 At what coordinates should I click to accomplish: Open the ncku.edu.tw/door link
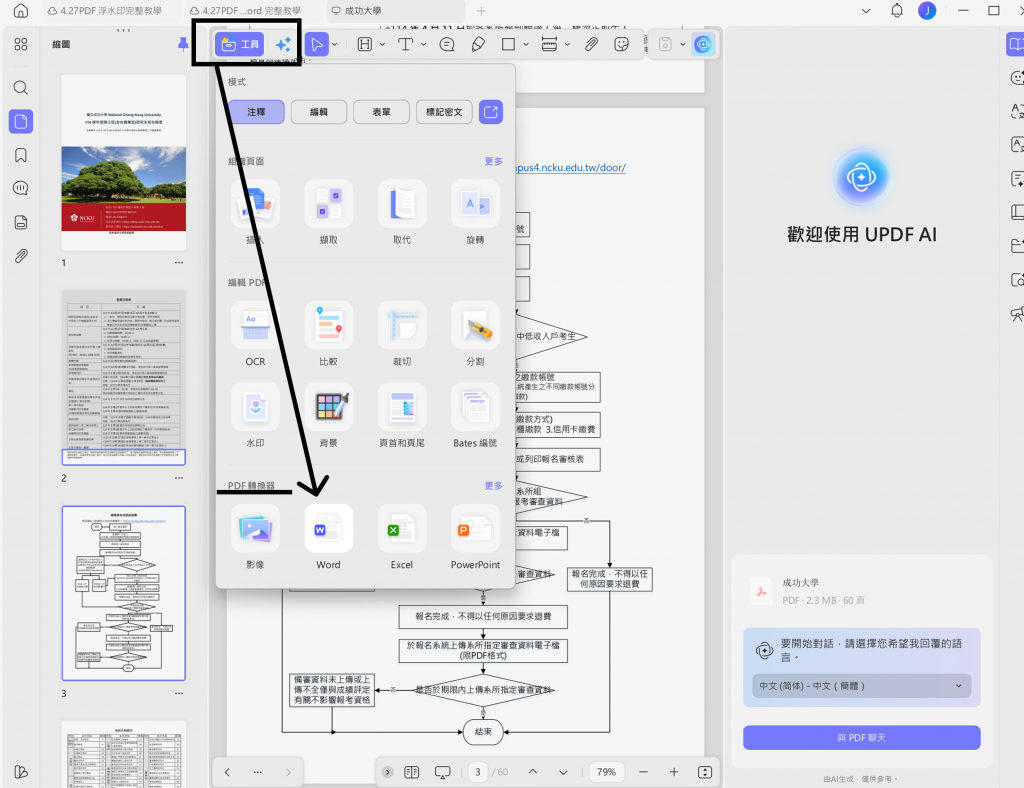point(571,168)
